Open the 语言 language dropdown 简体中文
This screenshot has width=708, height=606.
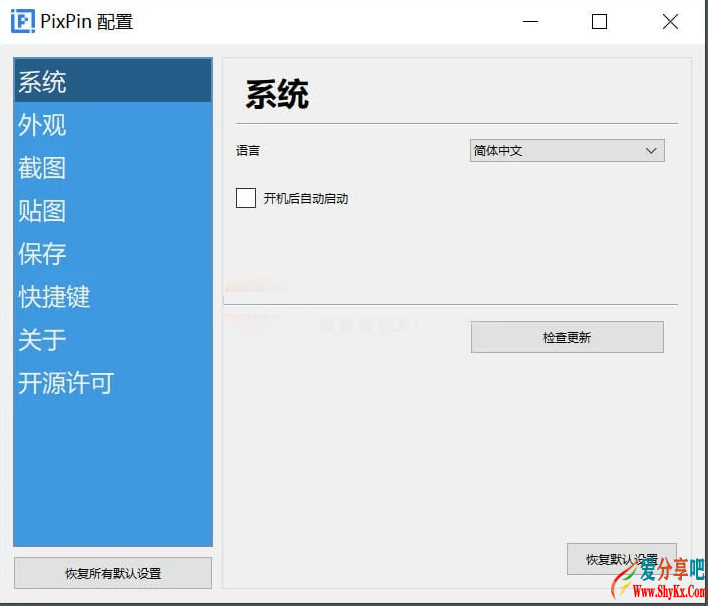[x=567, y=150]
